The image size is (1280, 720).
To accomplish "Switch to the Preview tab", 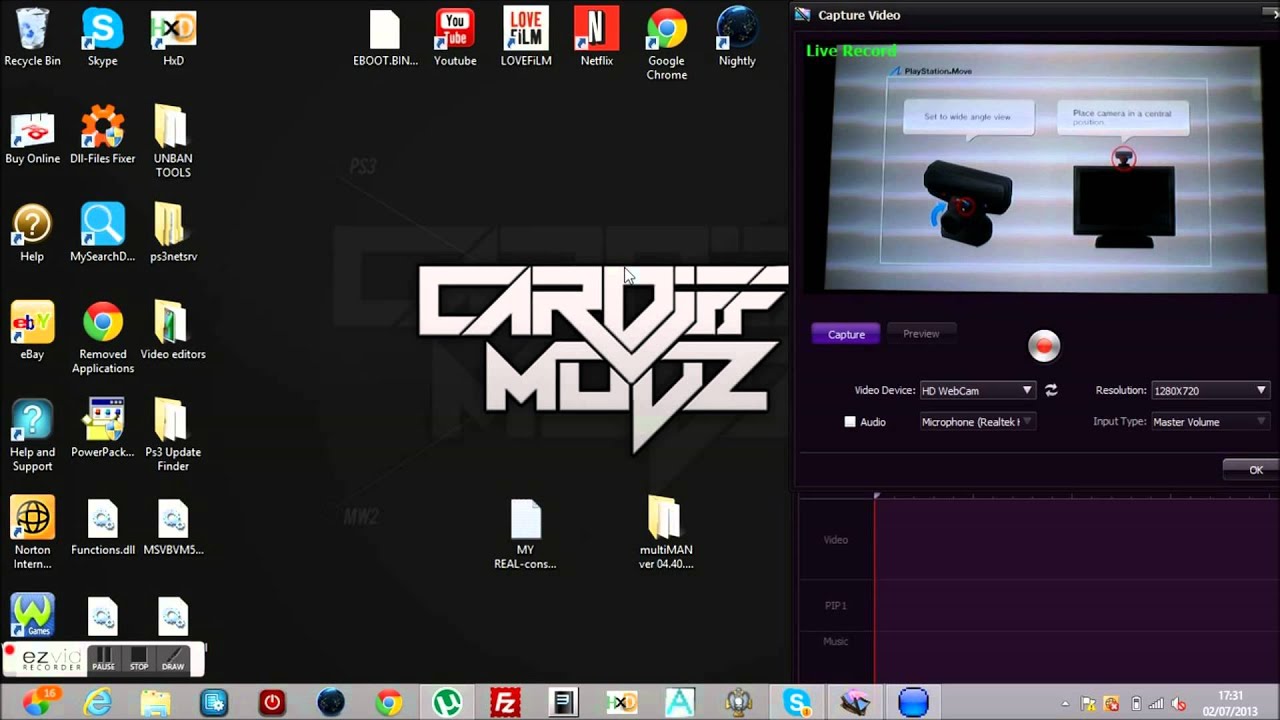I will [x=921, y=334].
